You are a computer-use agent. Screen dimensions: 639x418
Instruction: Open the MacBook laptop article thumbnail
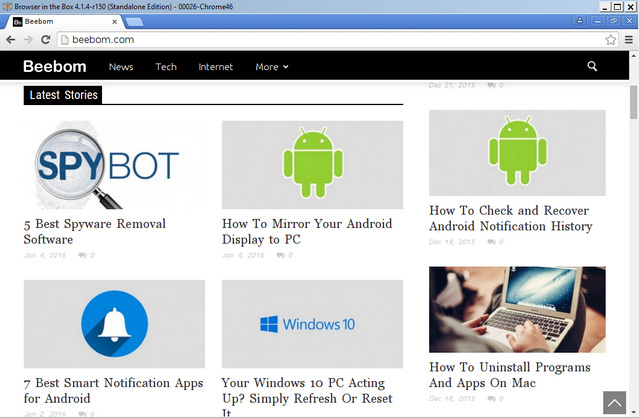517,310
